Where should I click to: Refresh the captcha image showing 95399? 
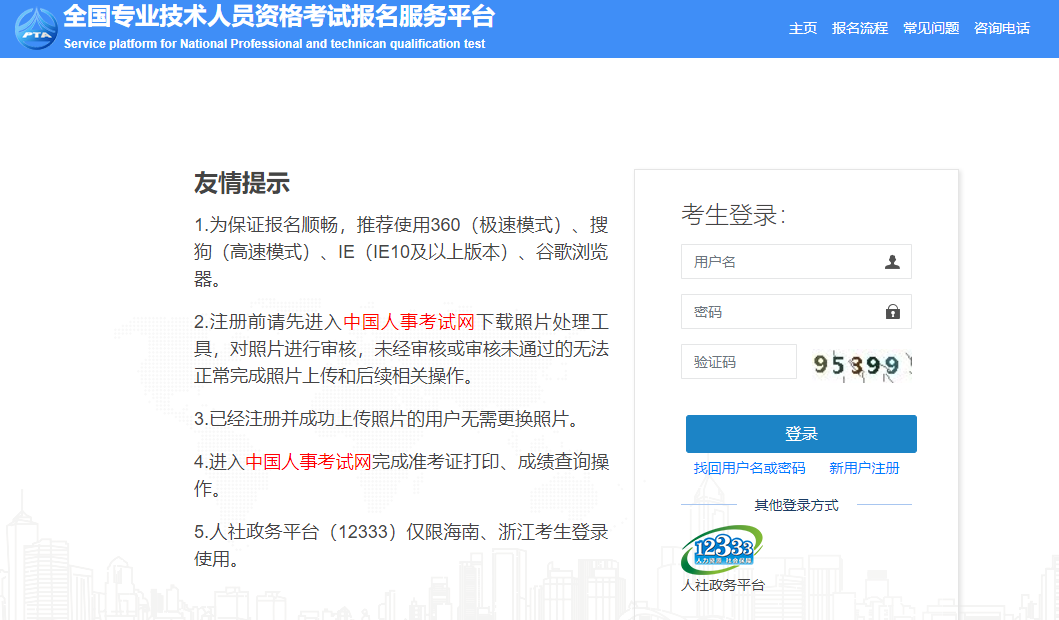point(862,363)
